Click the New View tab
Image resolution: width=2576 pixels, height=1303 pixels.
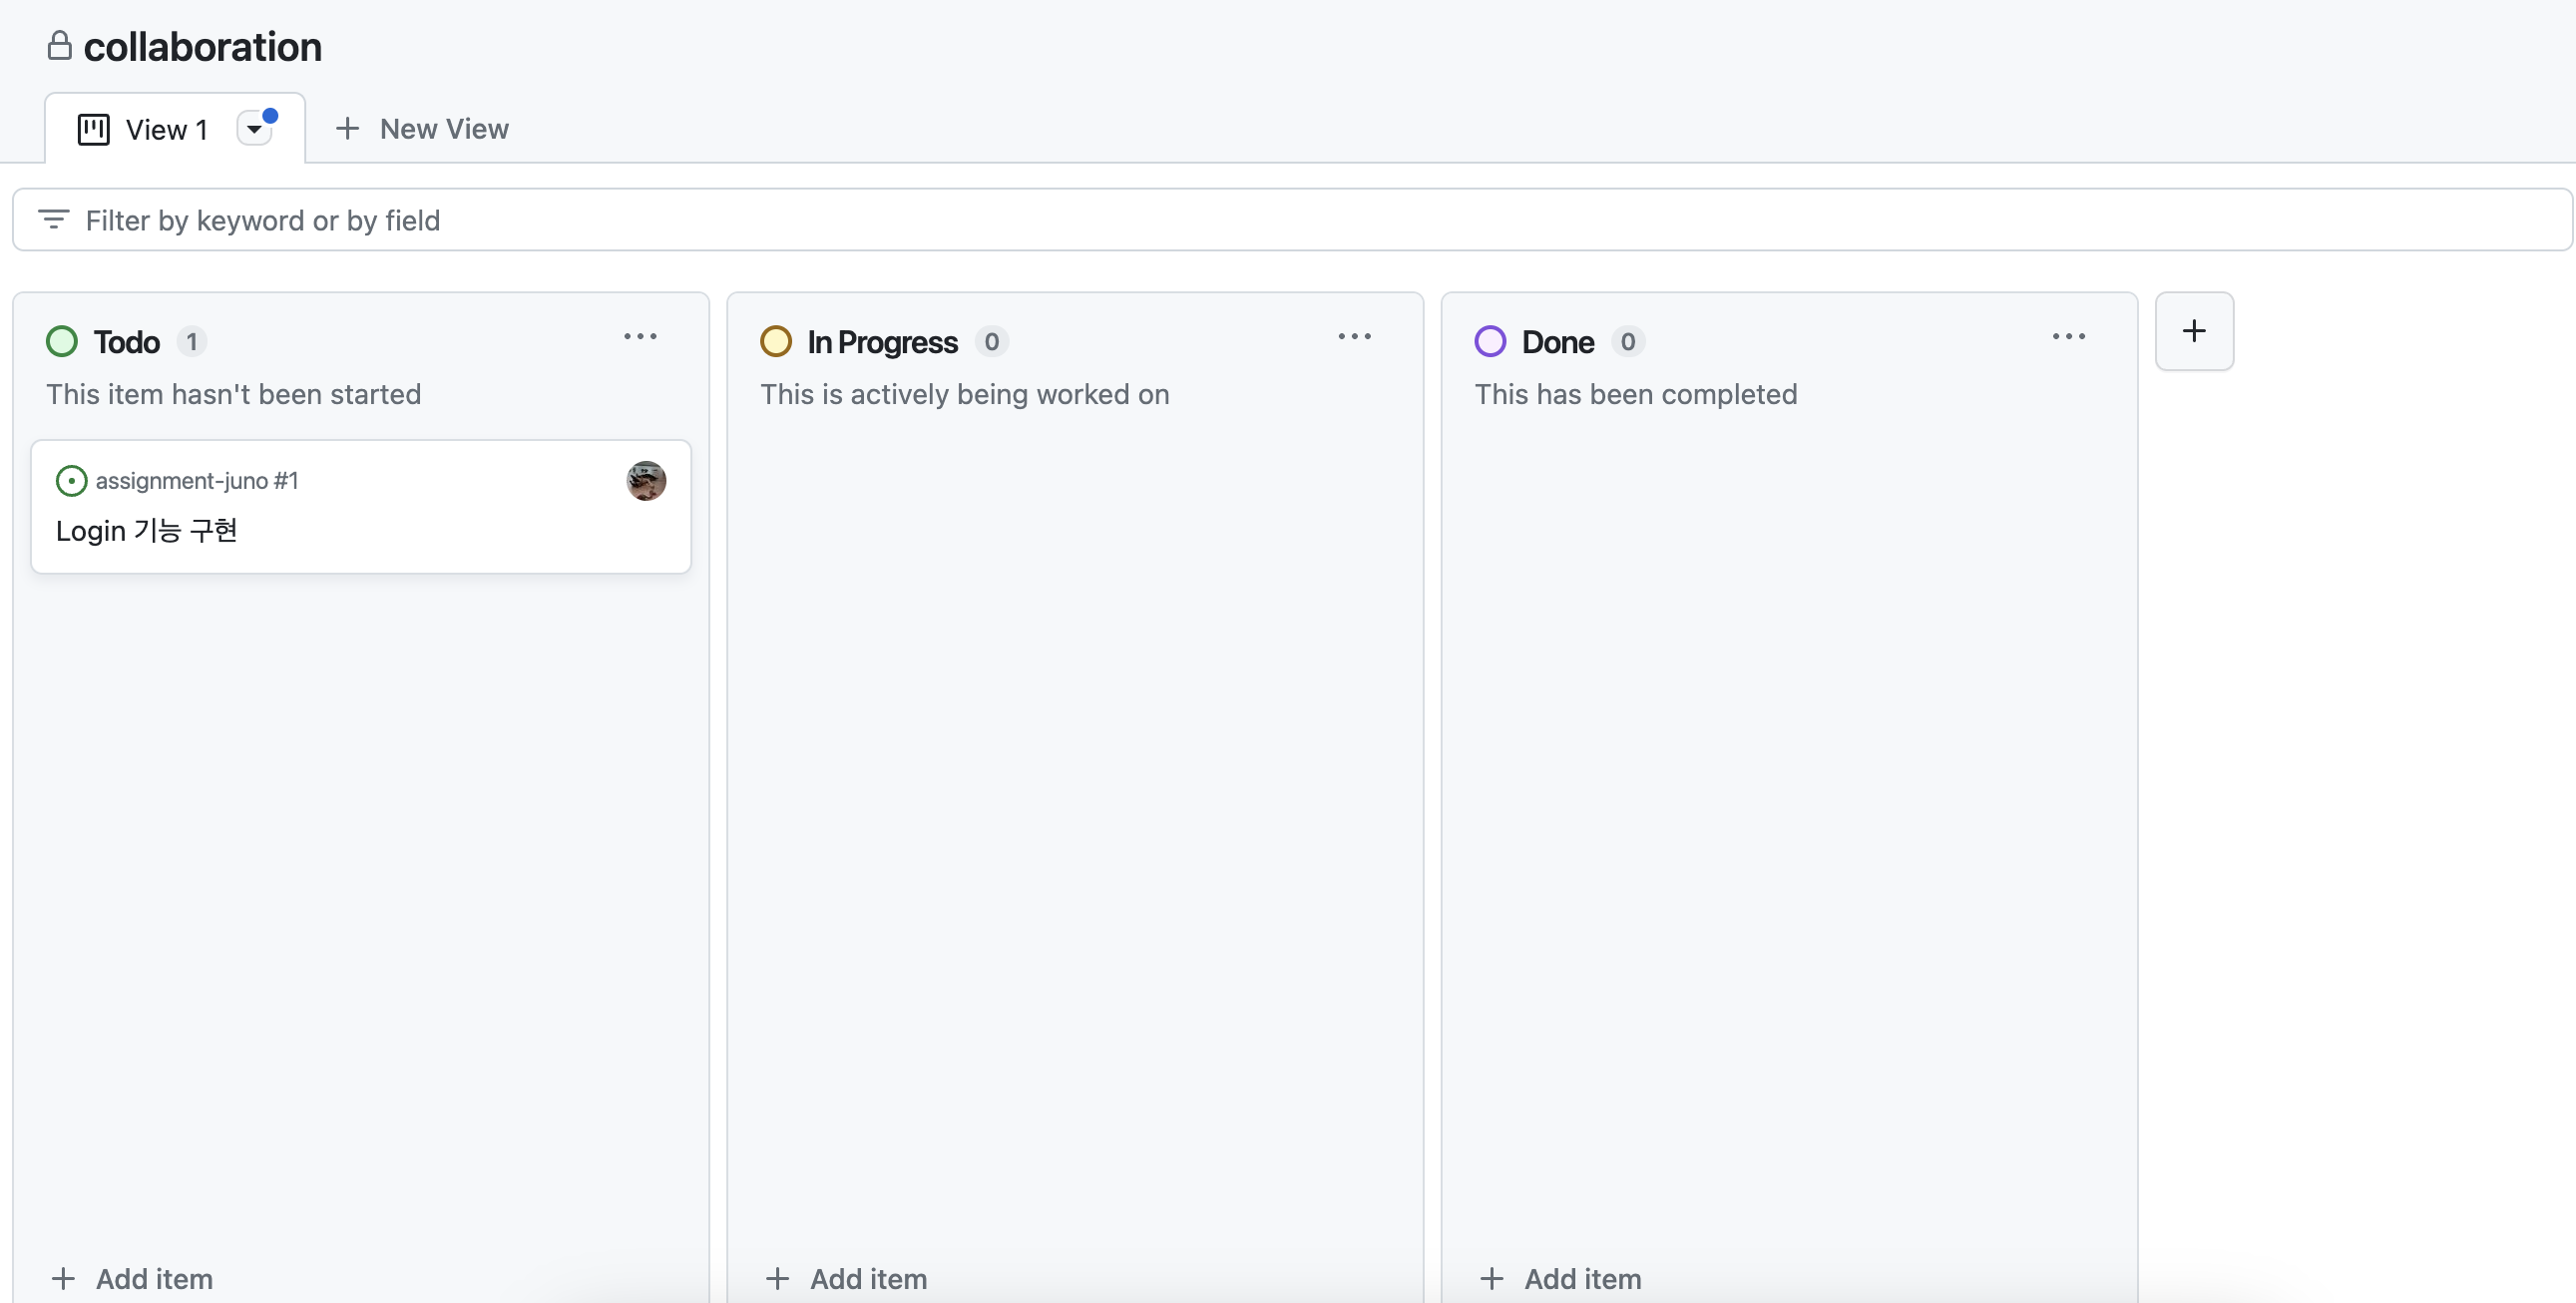tap(422, 129)
